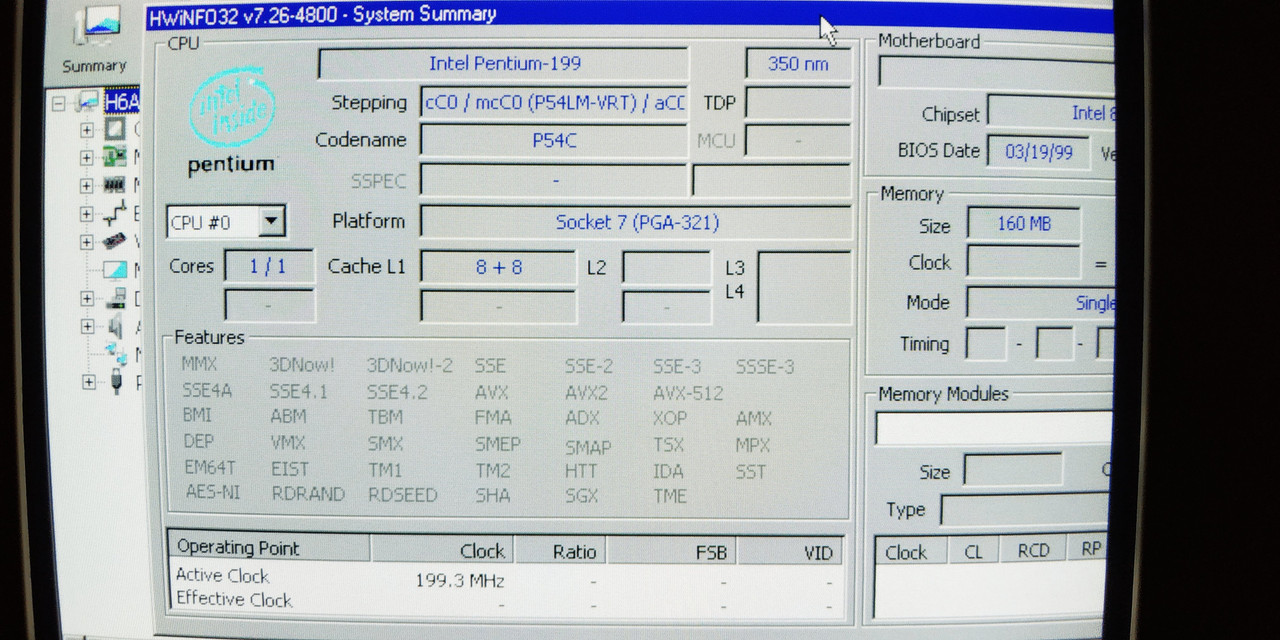Screen dimensions: 1280x640
Task: Click the AES-NI feature label
Action: 213,492
